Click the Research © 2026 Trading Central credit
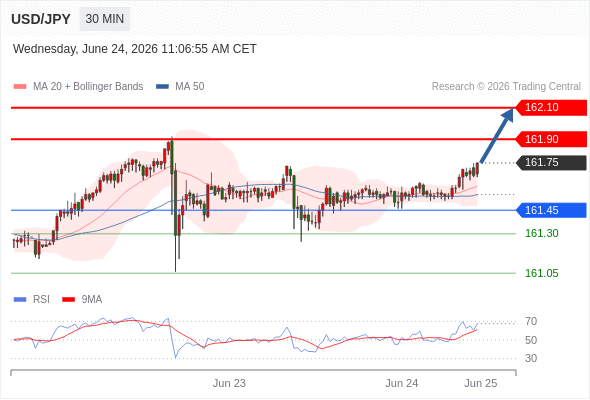Image resolution: width=590 pixels, height=400 pixels. coord(506,87)
